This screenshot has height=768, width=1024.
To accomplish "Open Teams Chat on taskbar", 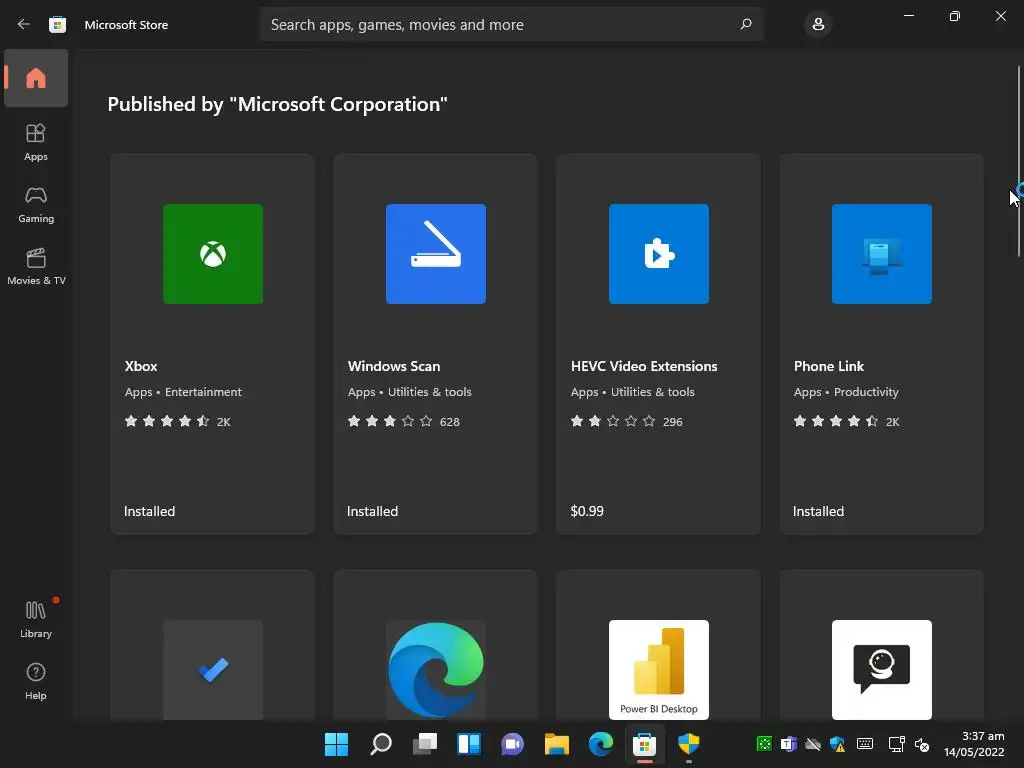I will pos(513,743).
